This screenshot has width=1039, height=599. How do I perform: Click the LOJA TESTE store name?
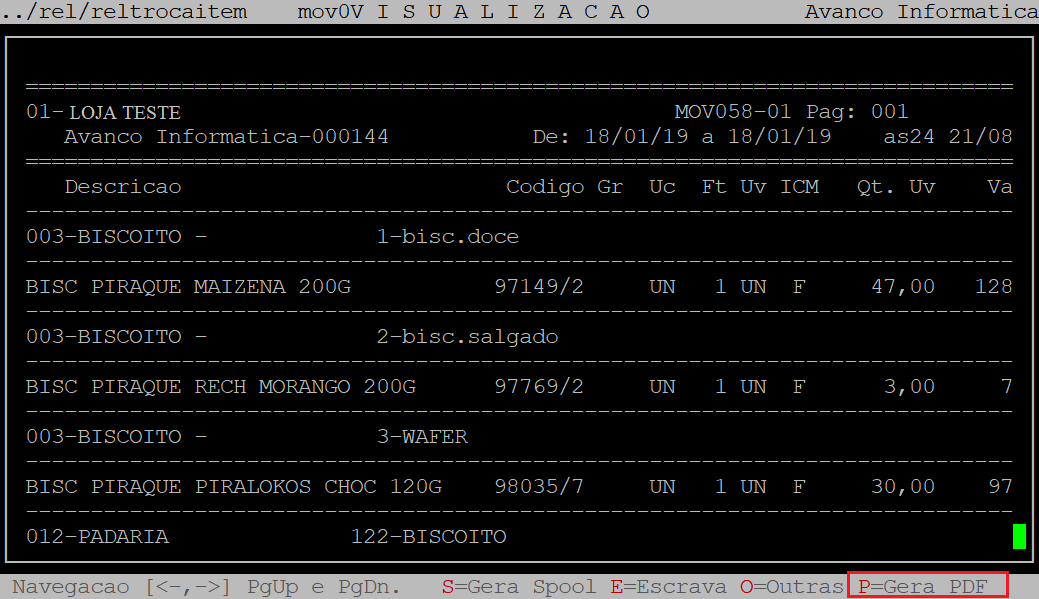125,113
